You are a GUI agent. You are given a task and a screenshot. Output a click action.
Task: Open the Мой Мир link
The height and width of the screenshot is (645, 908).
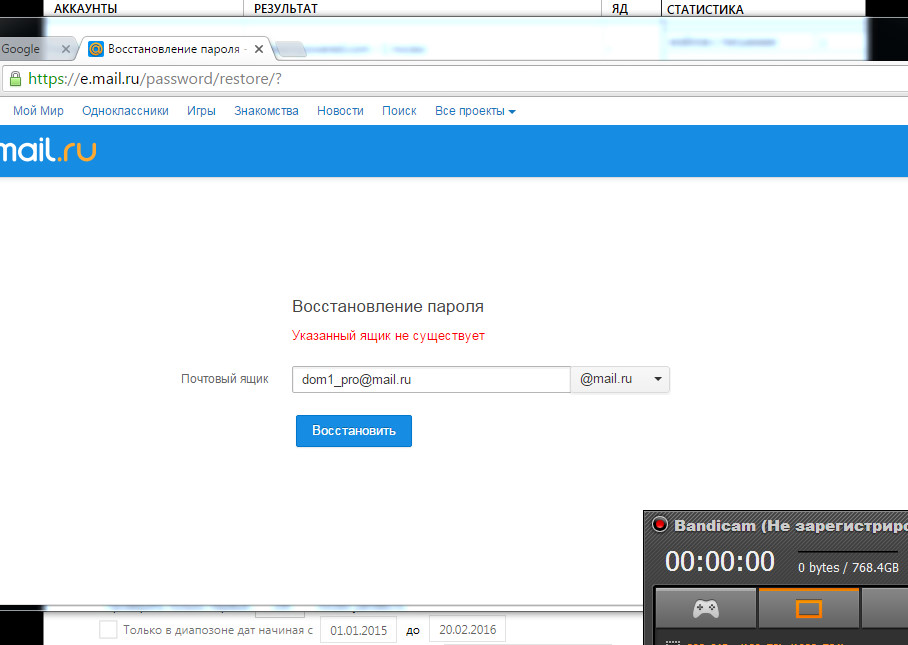pos(38,111)
